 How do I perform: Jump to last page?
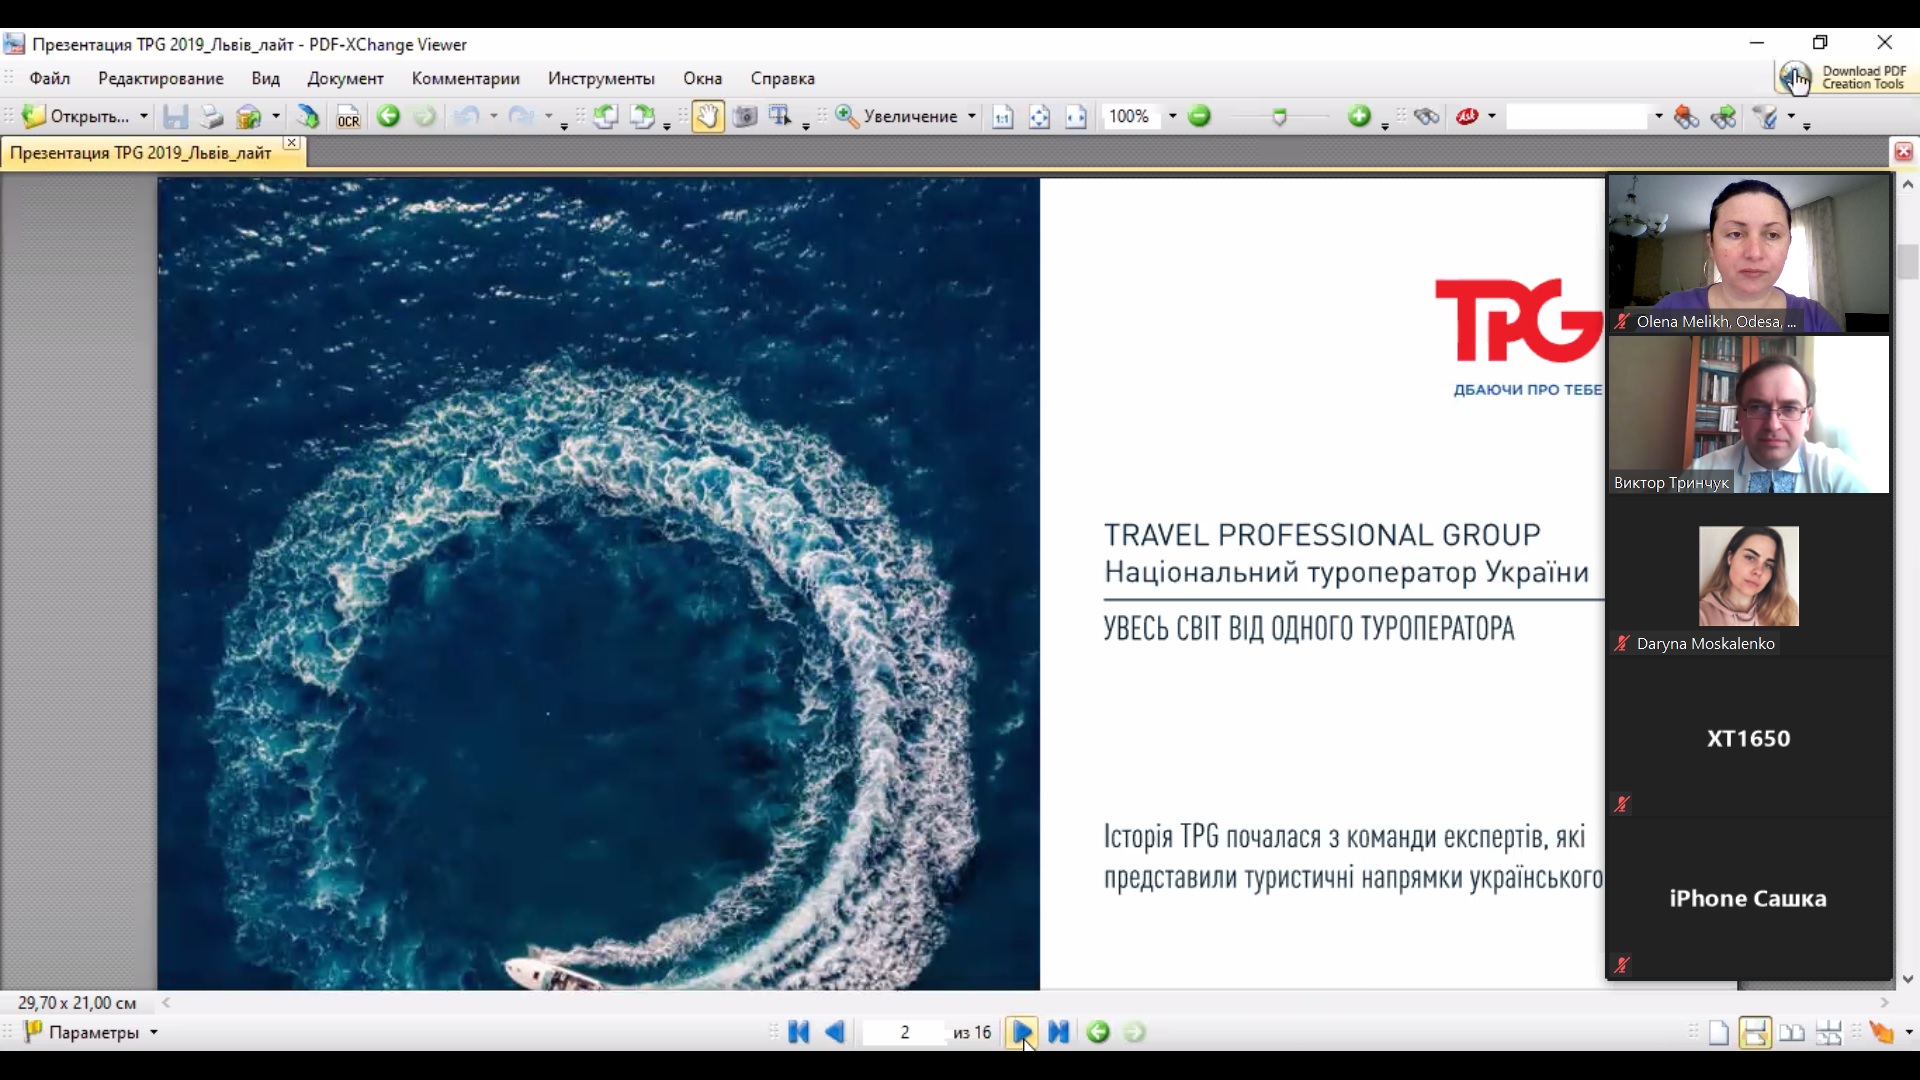click(1059, 1032)
